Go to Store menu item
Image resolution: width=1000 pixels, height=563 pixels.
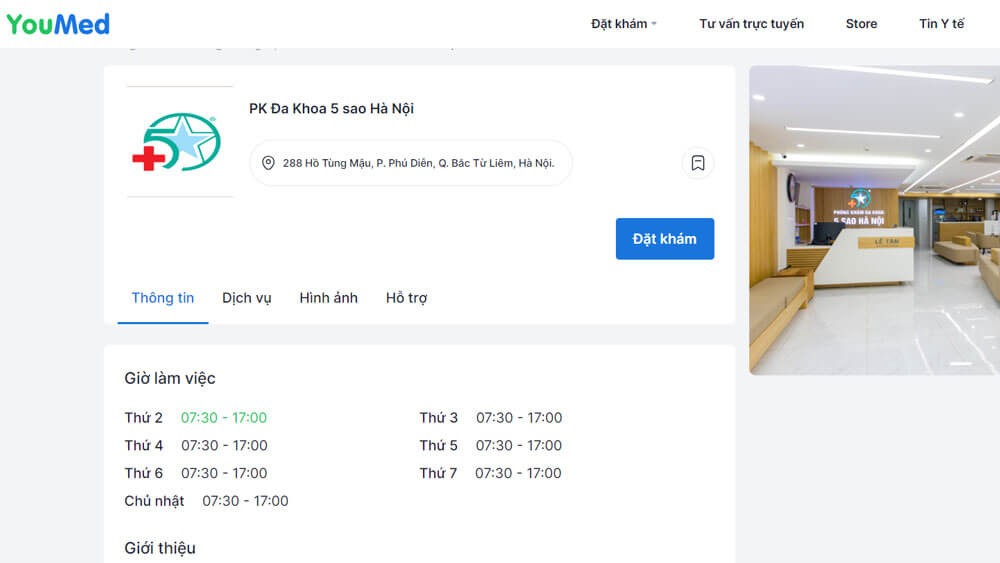coord(861,24)
